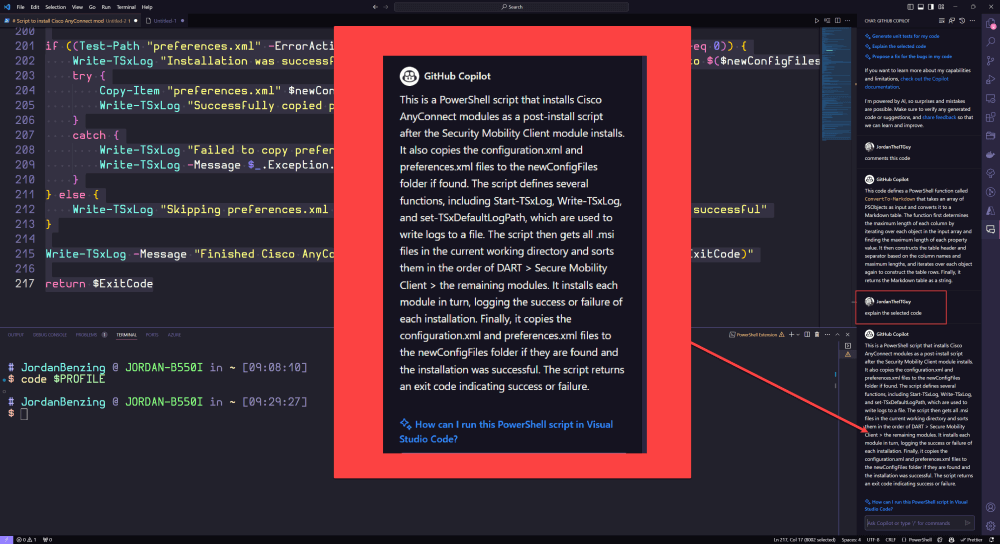The height and width of the screenshot is (544, 1000).
Task: Clear the Copilot chat session
Action: click(x=941, y=20)
